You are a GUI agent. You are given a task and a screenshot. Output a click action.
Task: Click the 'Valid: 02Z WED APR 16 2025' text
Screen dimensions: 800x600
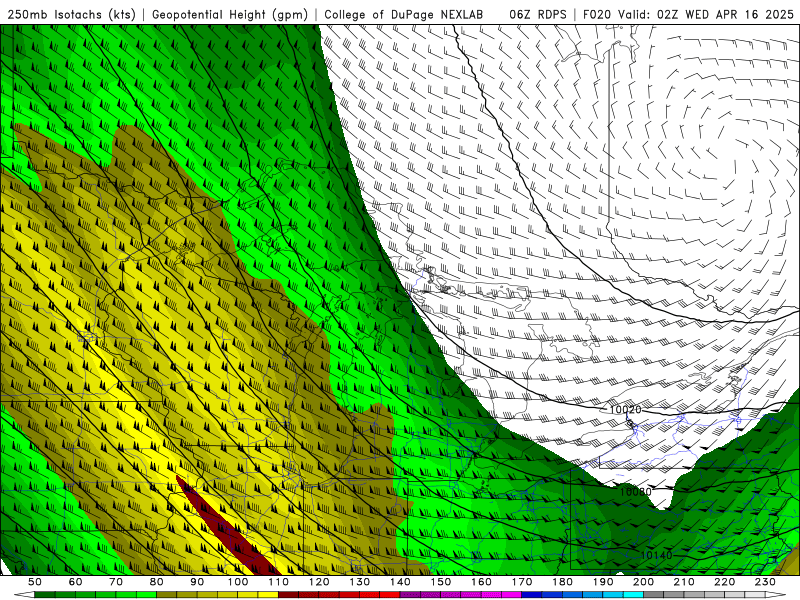(706, 15)
